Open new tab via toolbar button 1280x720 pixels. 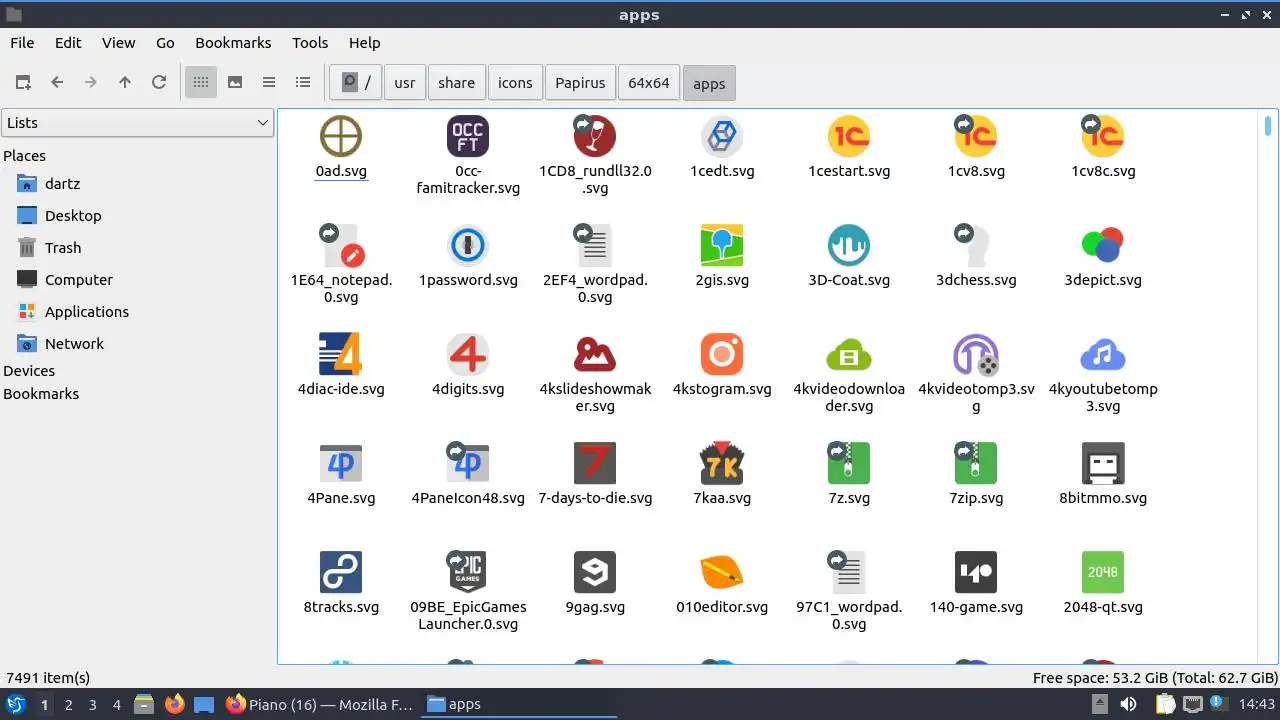(x=23, y=83)
